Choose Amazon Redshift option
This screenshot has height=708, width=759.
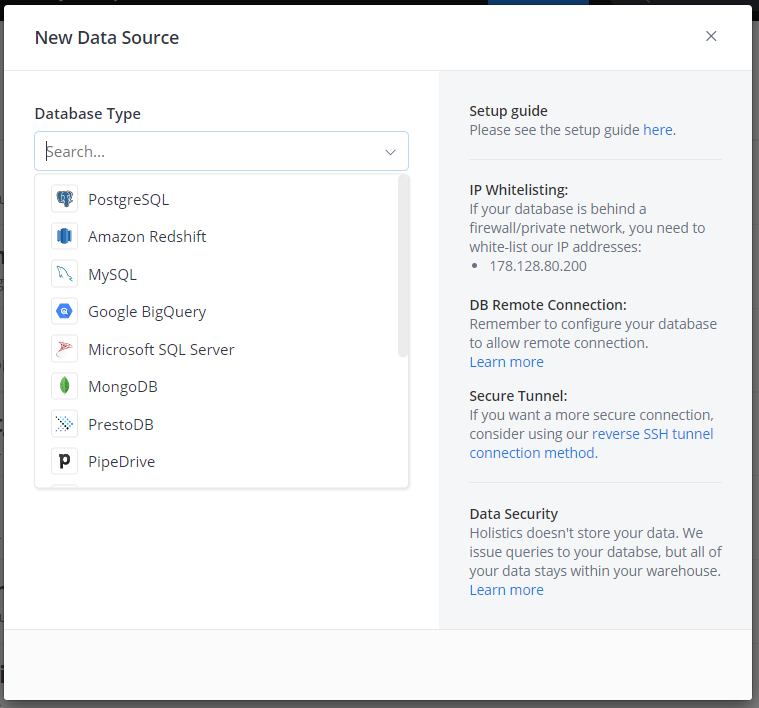pos(216,237)
